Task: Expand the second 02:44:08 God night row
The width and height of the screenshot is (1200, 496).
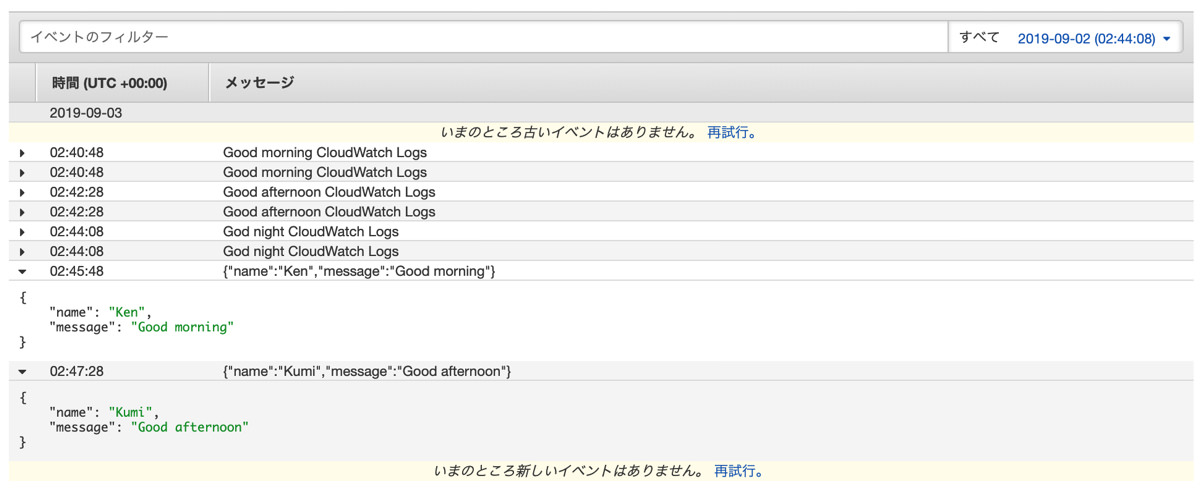Action: (x=23, y=252)
